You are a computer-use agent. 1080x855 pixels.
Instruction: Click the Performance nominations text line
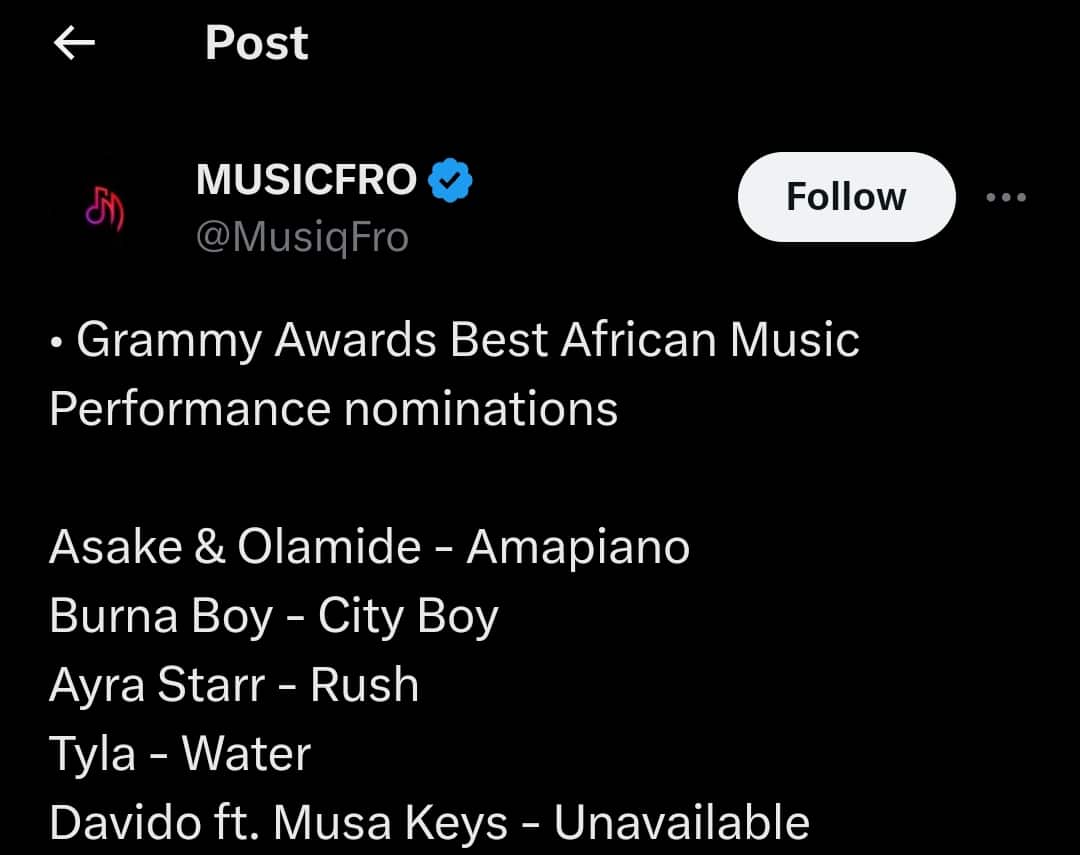(x=333, y=409)
